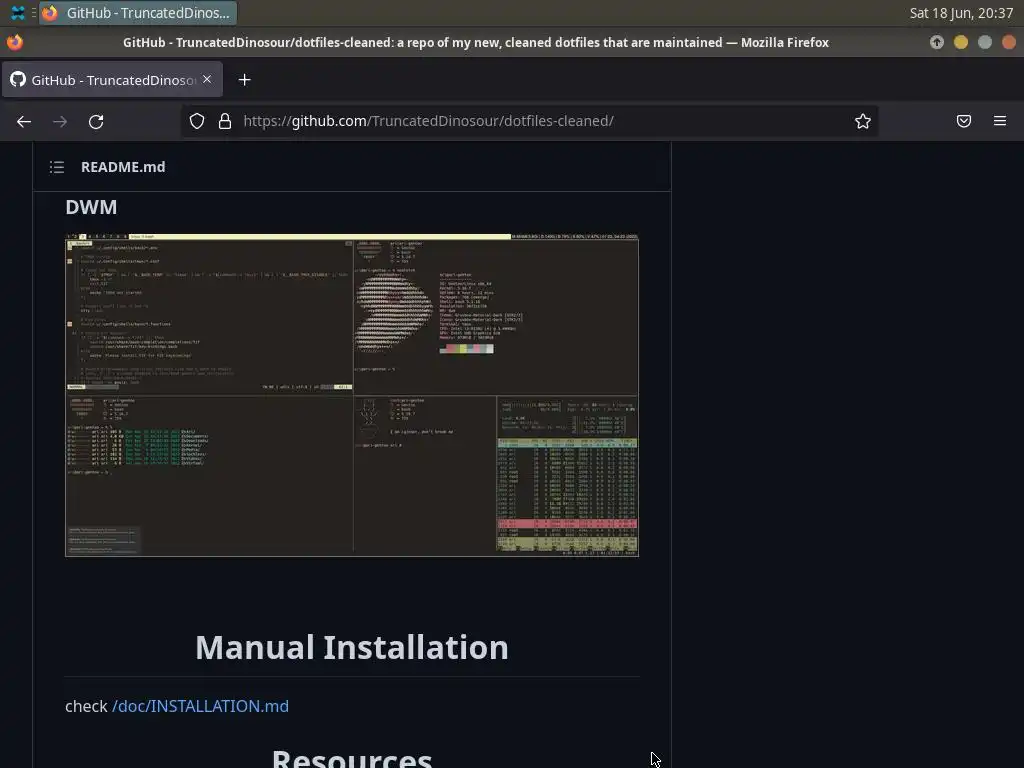Click the DWM section heading
1024x768 pixels.
coord(91,207)
